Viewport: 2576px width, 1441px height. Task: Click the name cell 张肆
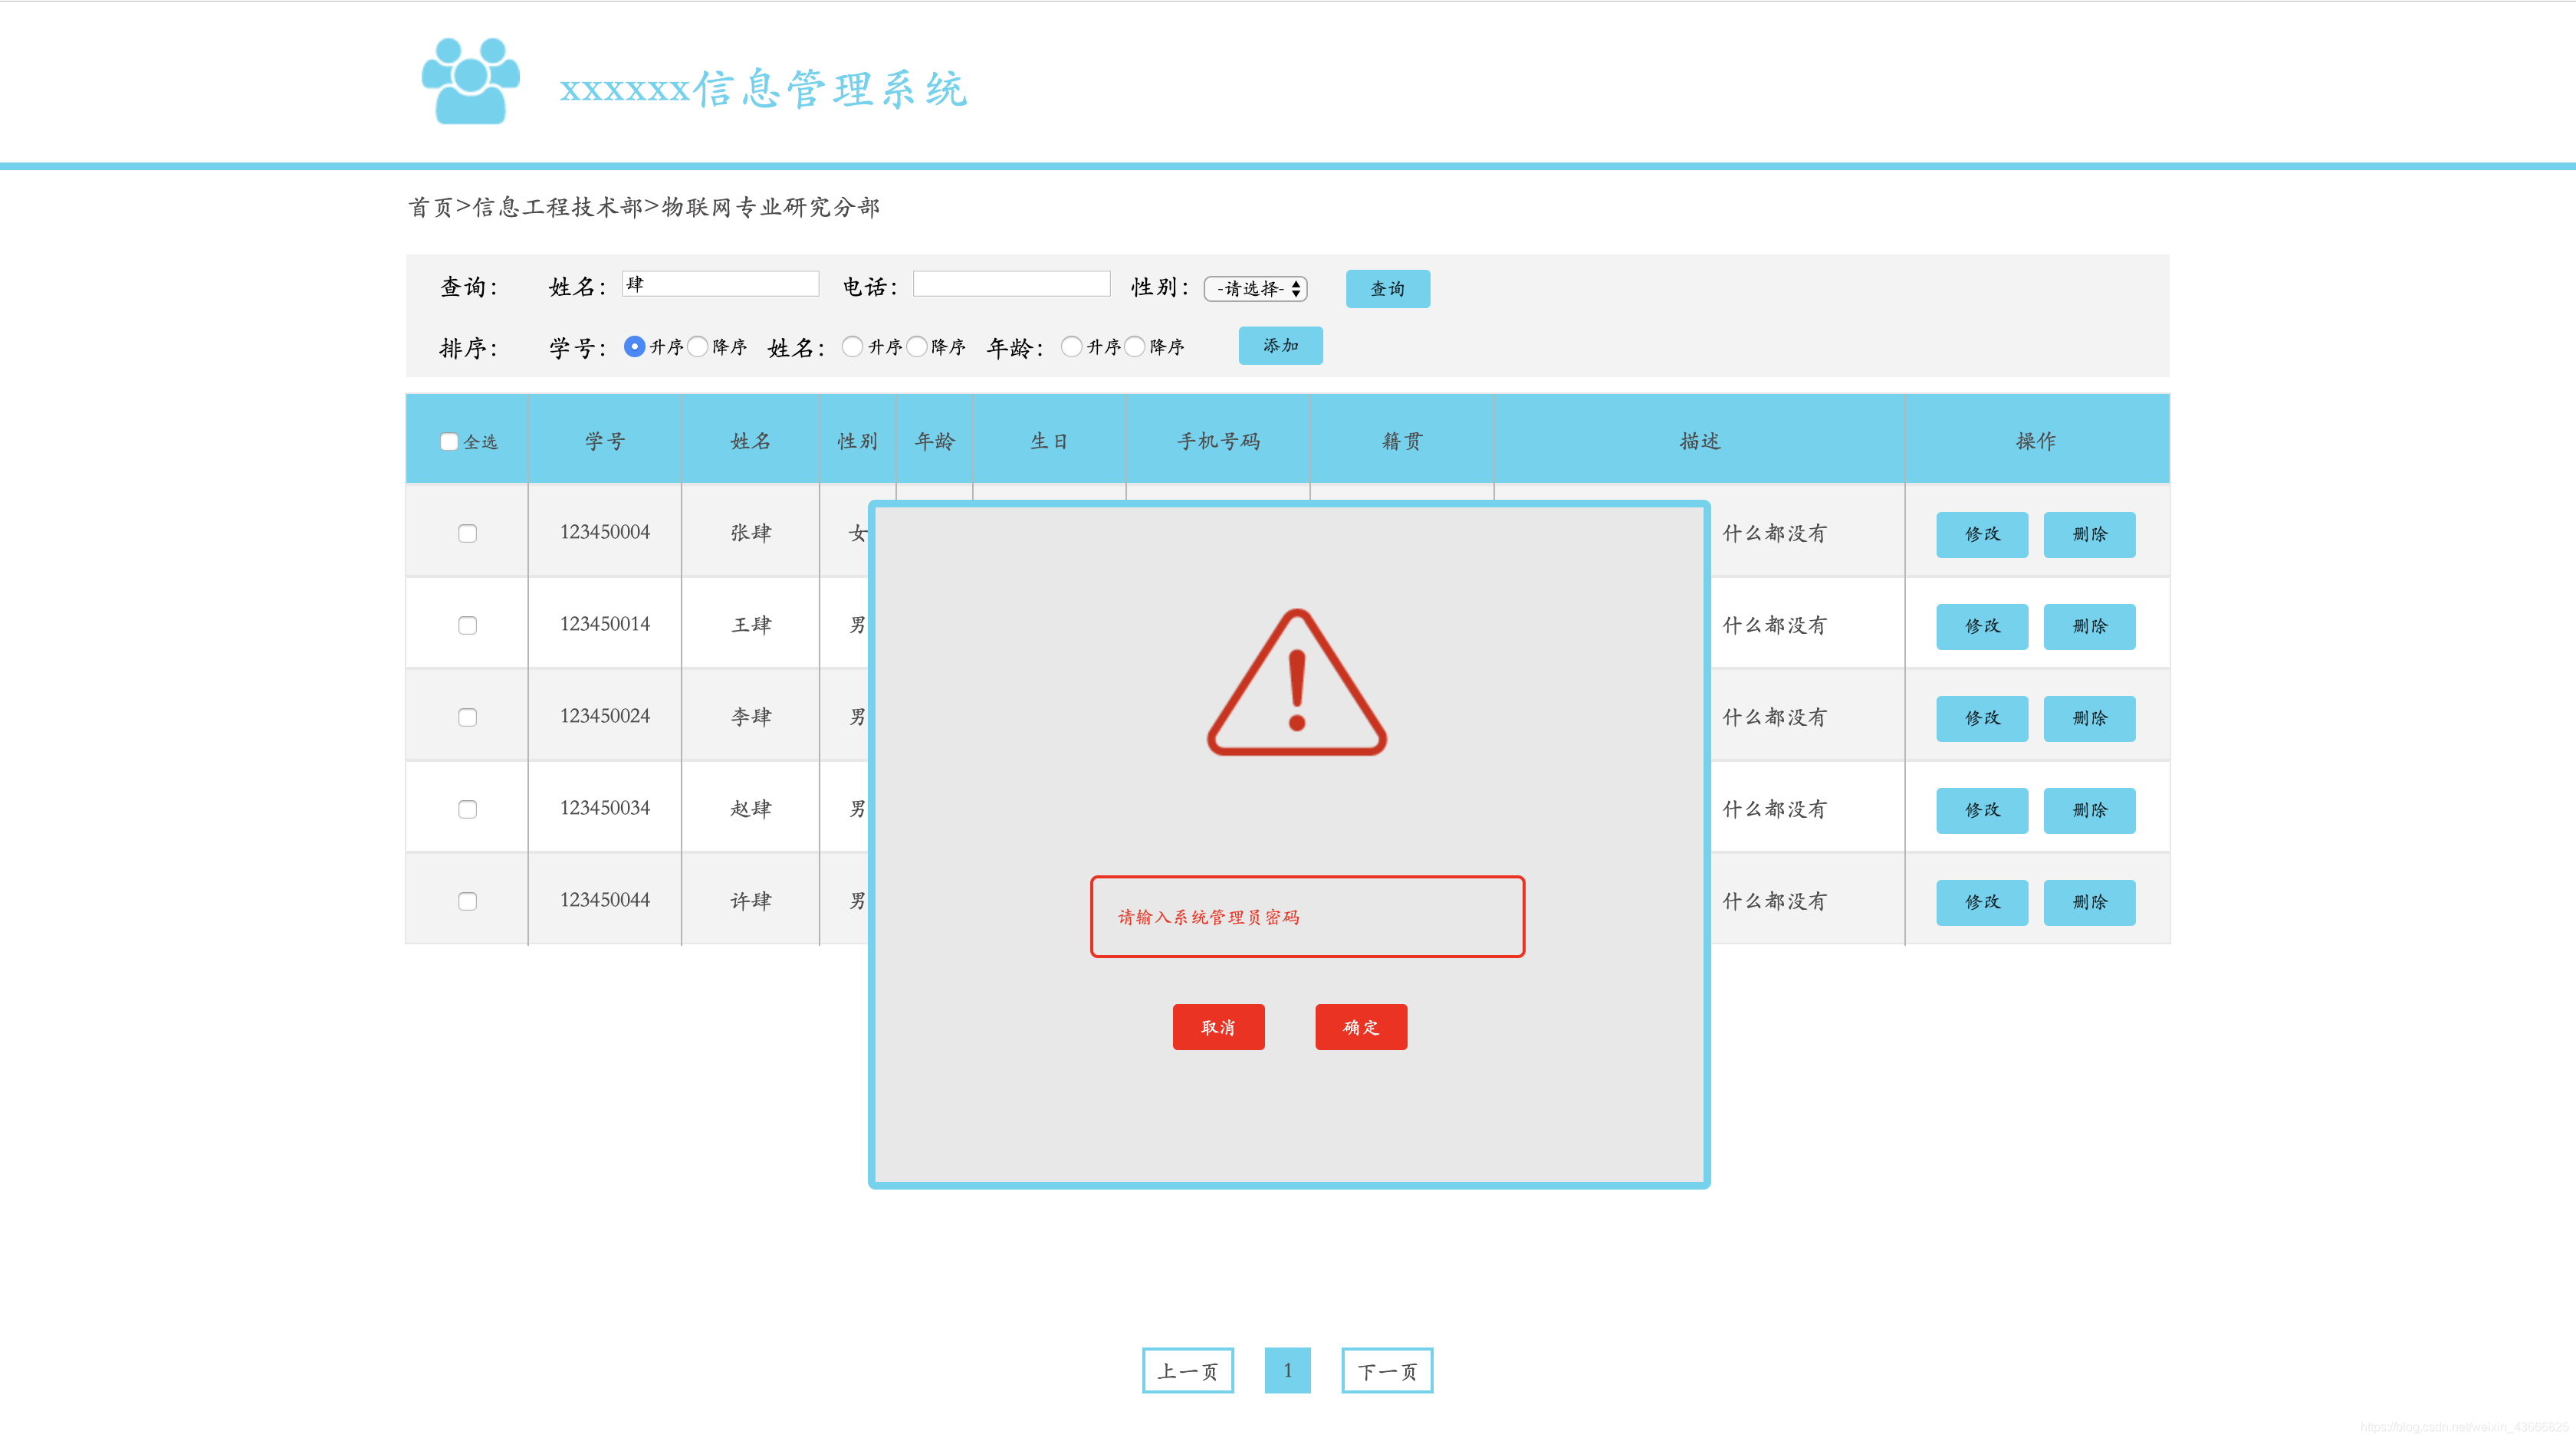pos(751,533)
